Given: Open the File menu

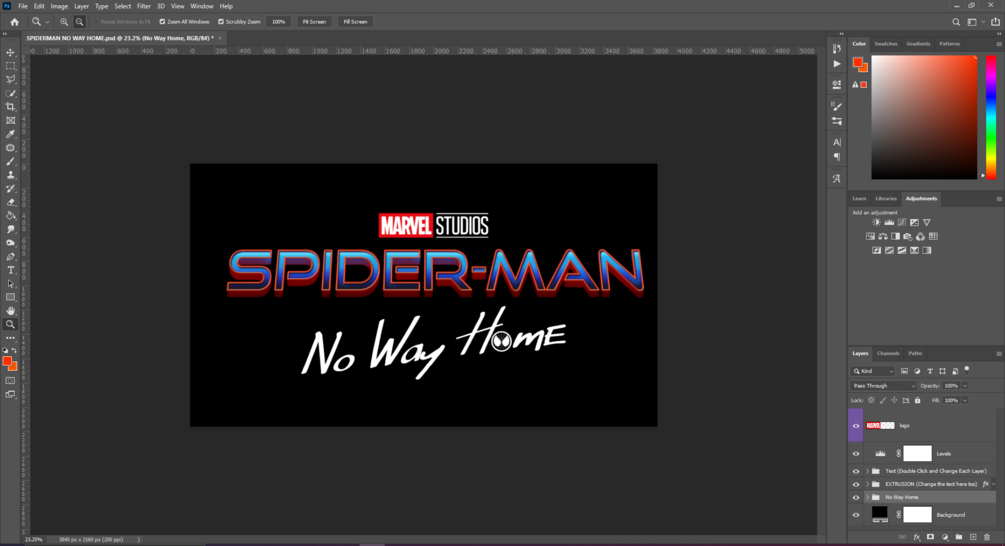Looking at the screenshot, I should pos(22,6).
